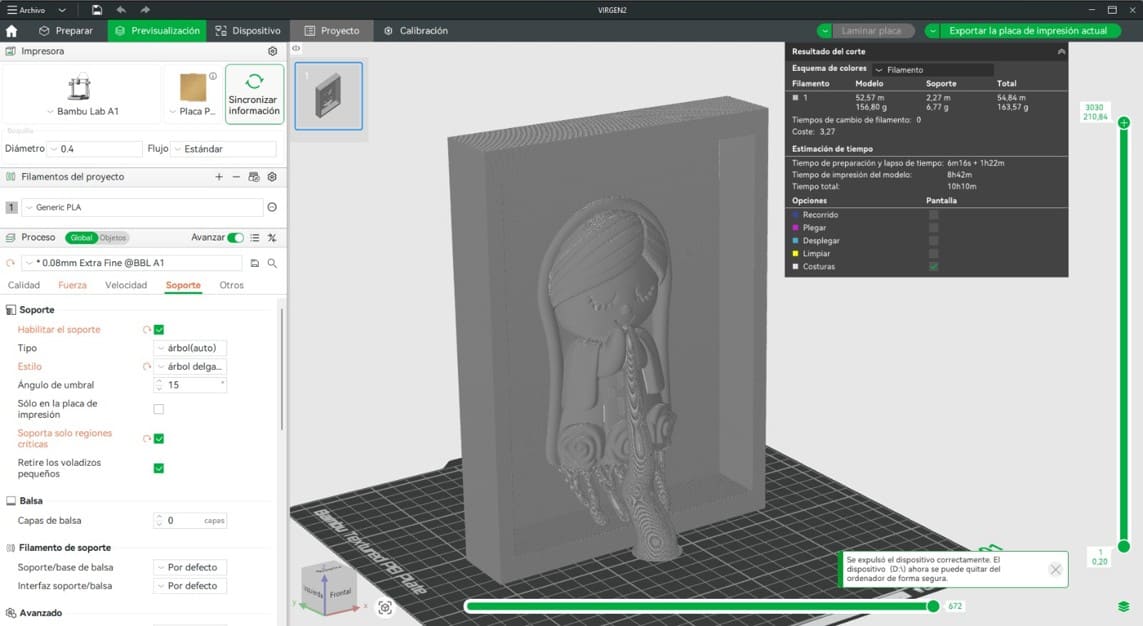The image size is (1143, 626).
Task: Redo the action with the forward arrow
Action: 144,9
